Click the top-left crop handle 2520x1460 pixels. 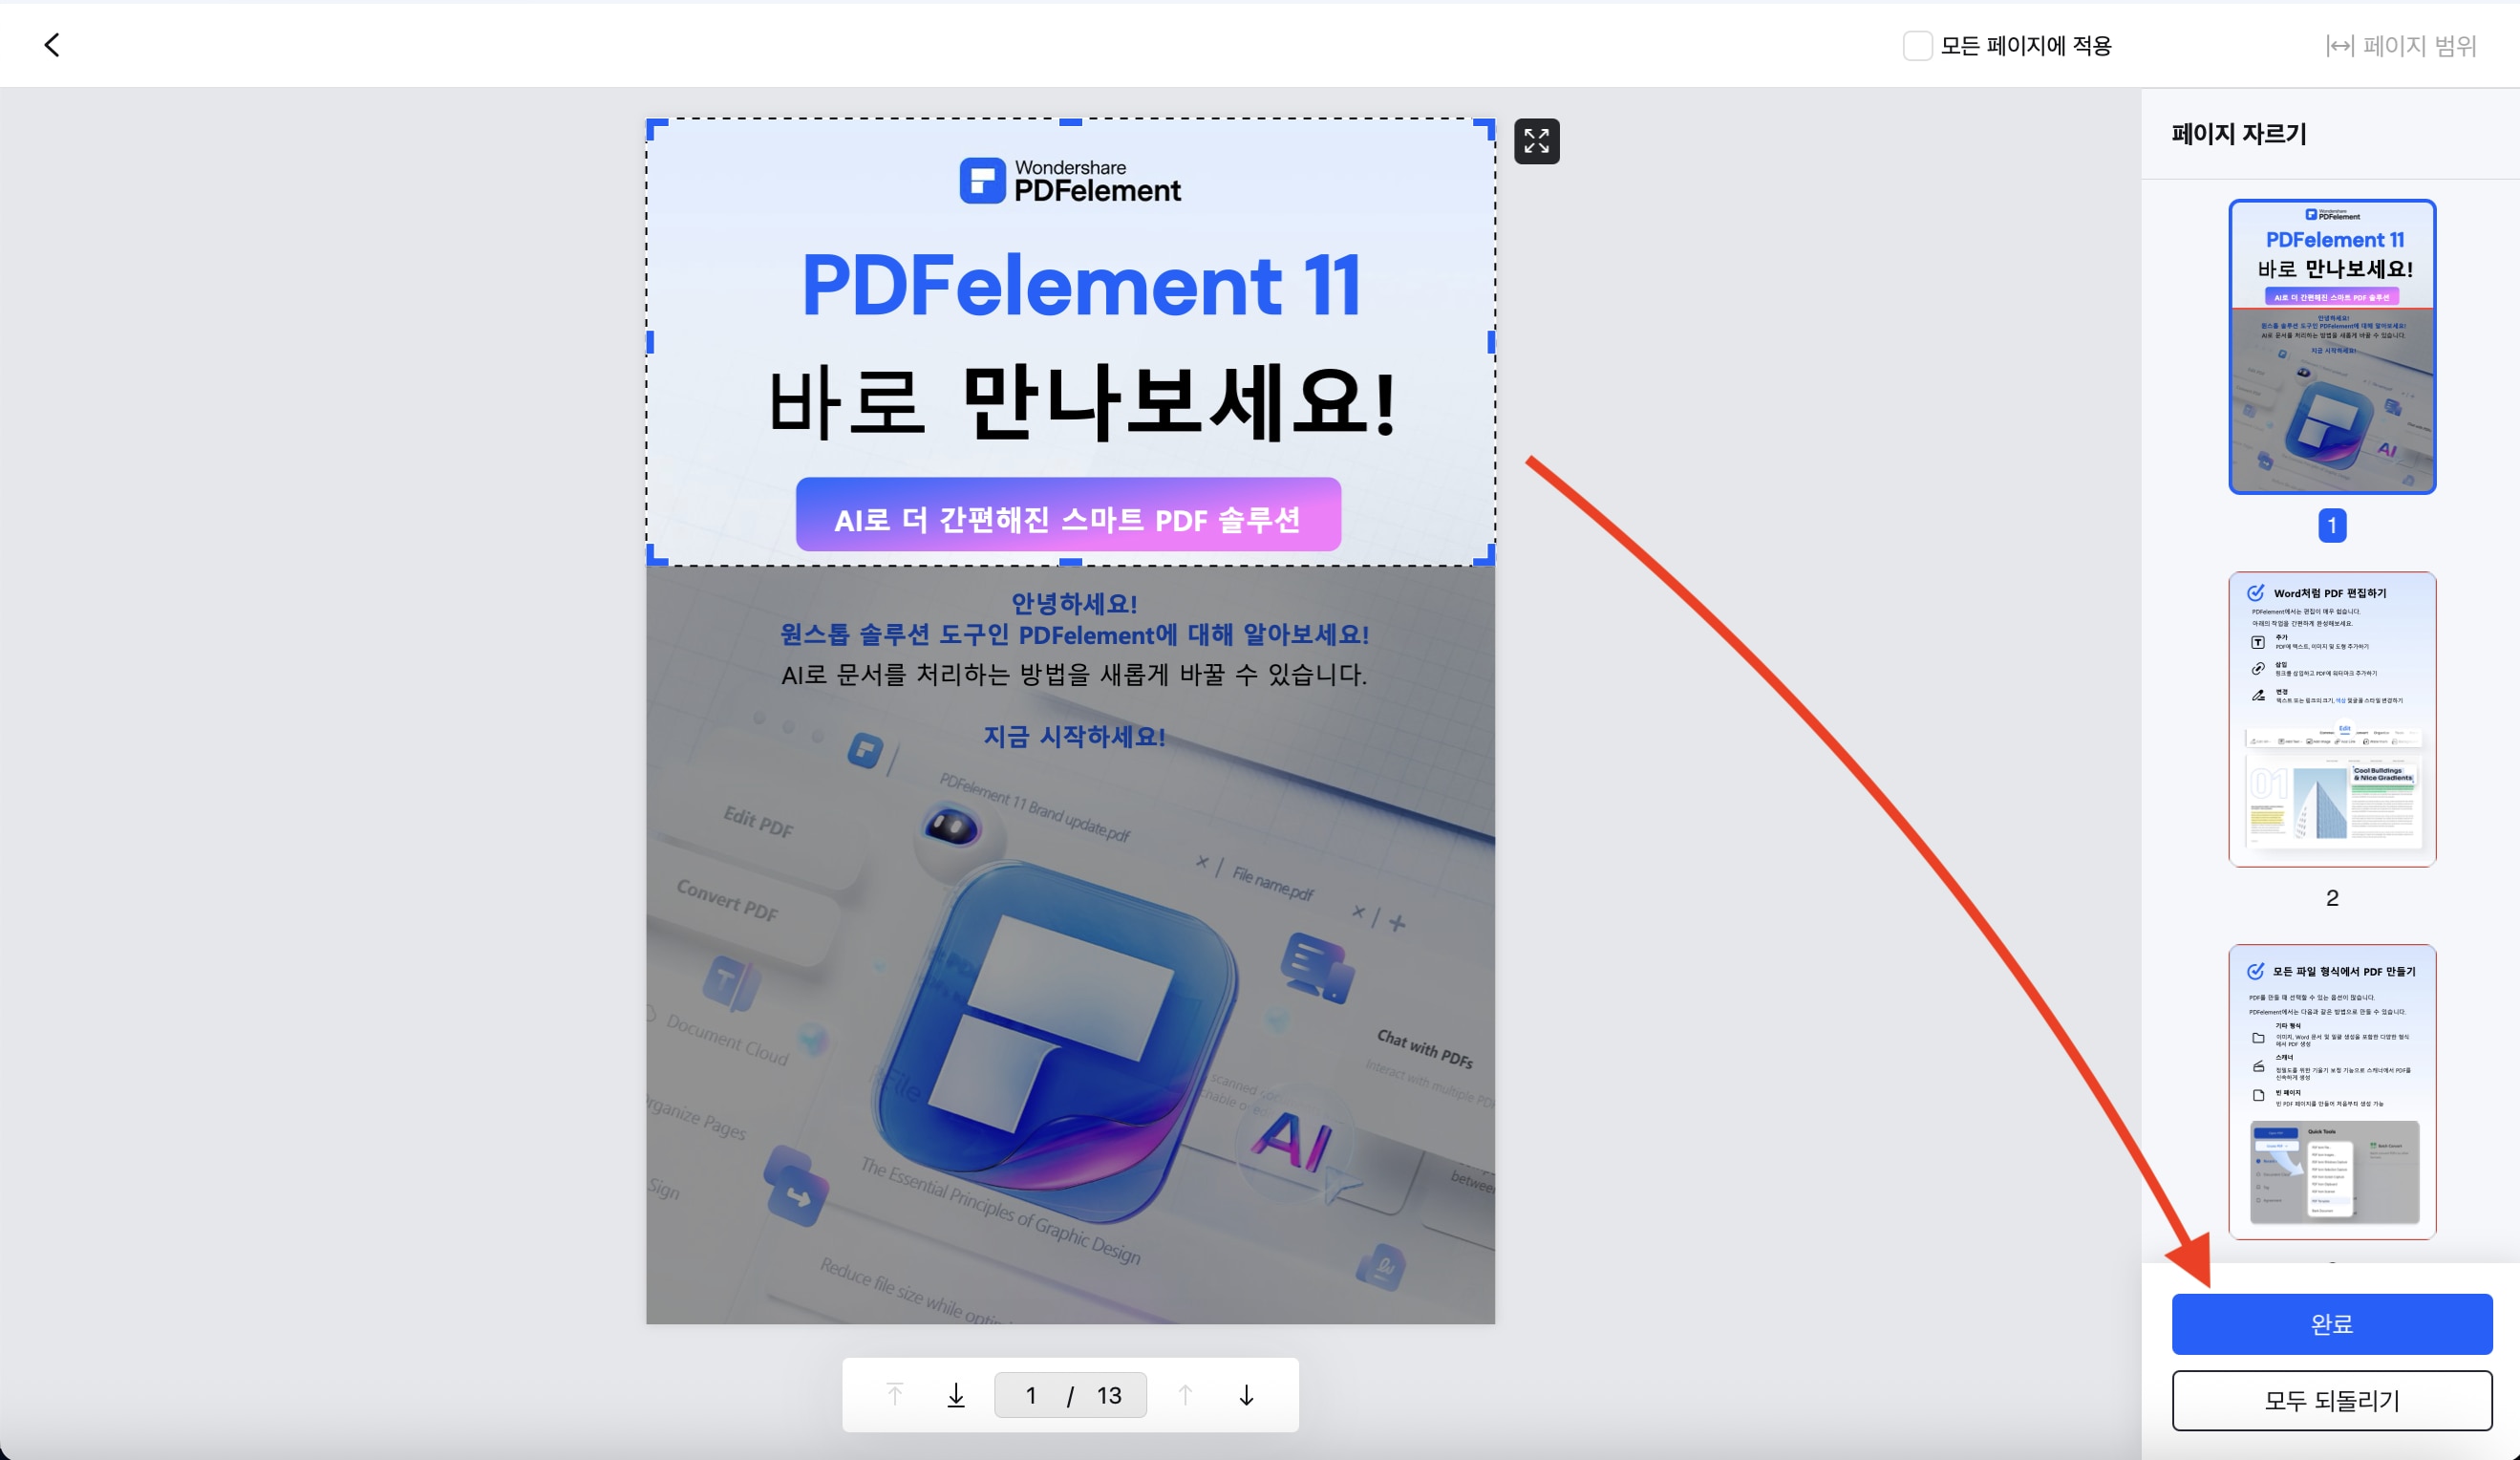[655, 124]
